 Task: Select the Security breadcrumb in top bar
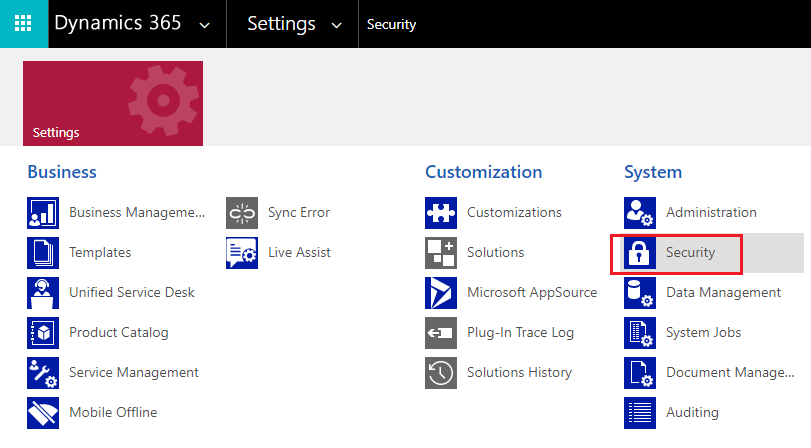(x=392, y=24)
